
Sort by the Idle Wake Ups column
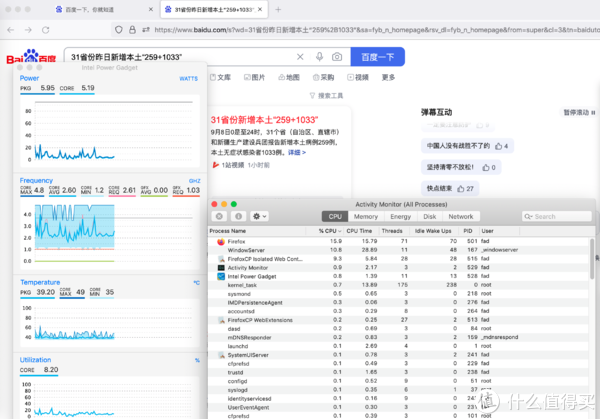tap(433, 231)
